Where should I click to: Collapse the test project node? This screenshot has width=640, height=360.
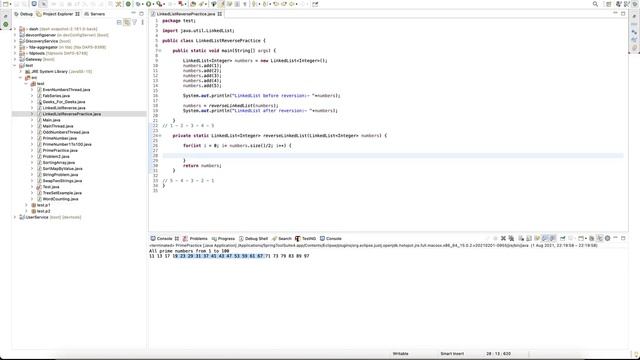15,65
